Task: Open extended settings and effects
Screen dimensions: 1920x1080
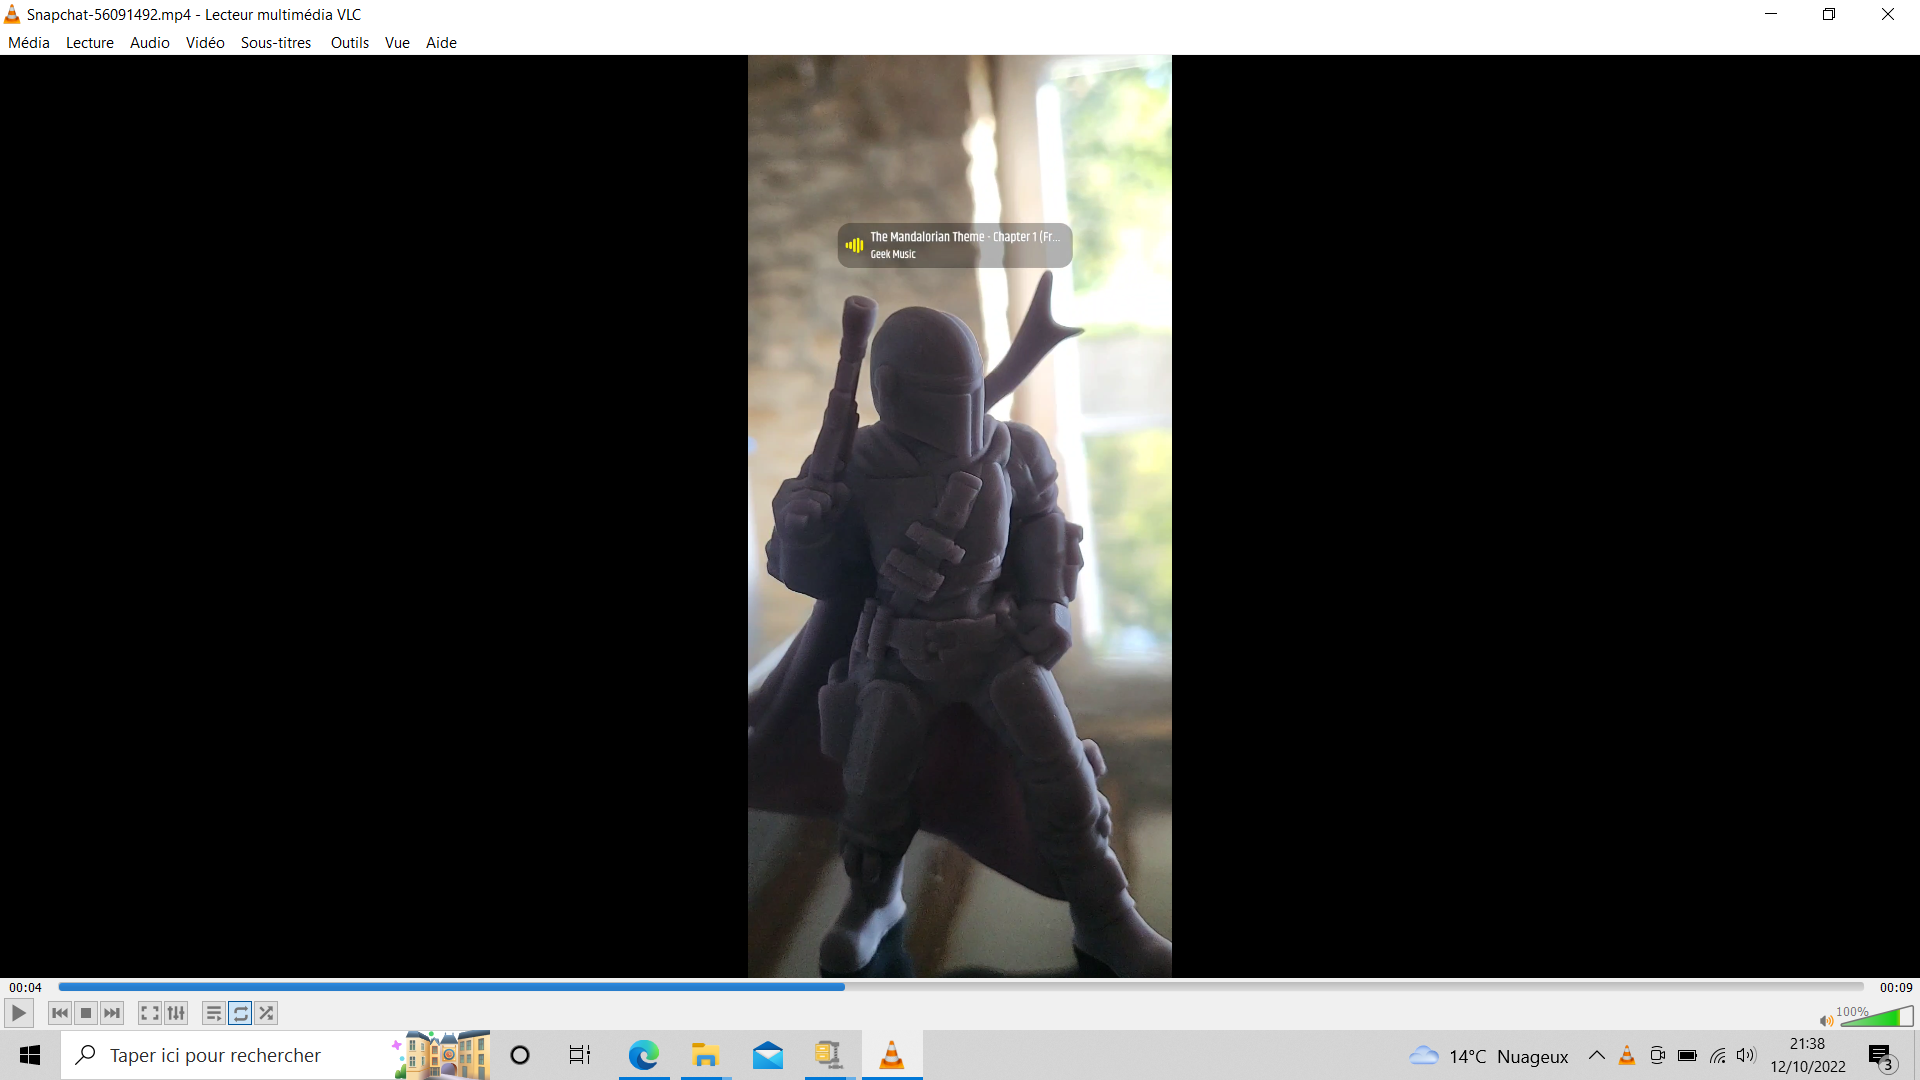Action: click(x=176, y=1013)
